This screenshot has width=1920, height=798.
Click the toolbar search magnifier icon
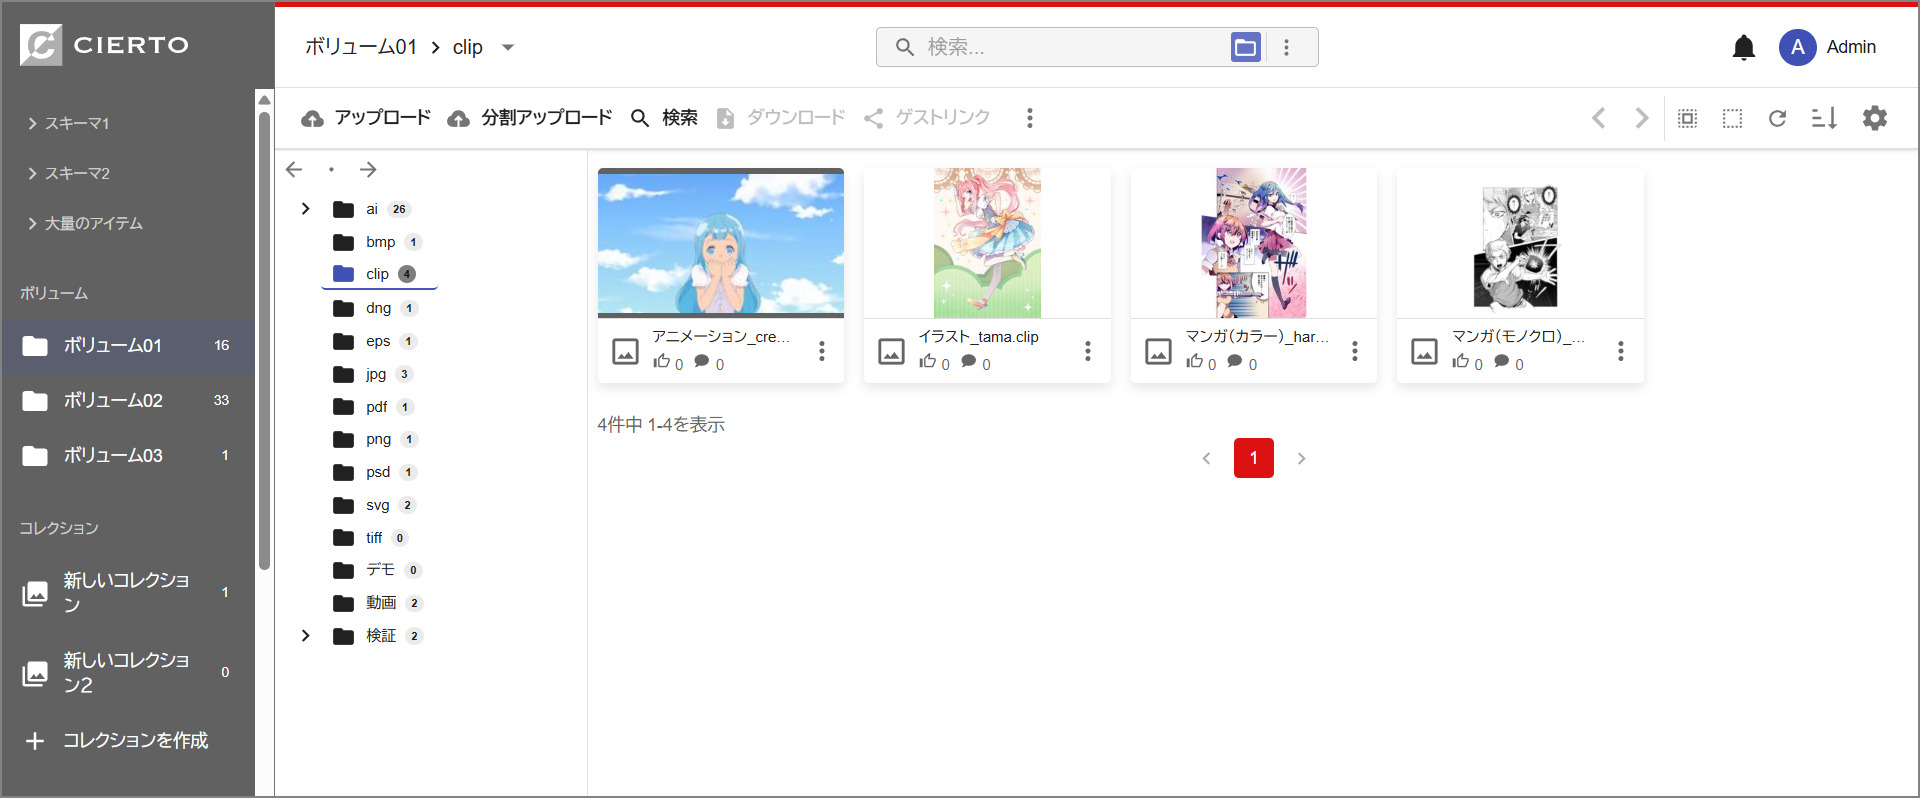[x=640, y=118]
